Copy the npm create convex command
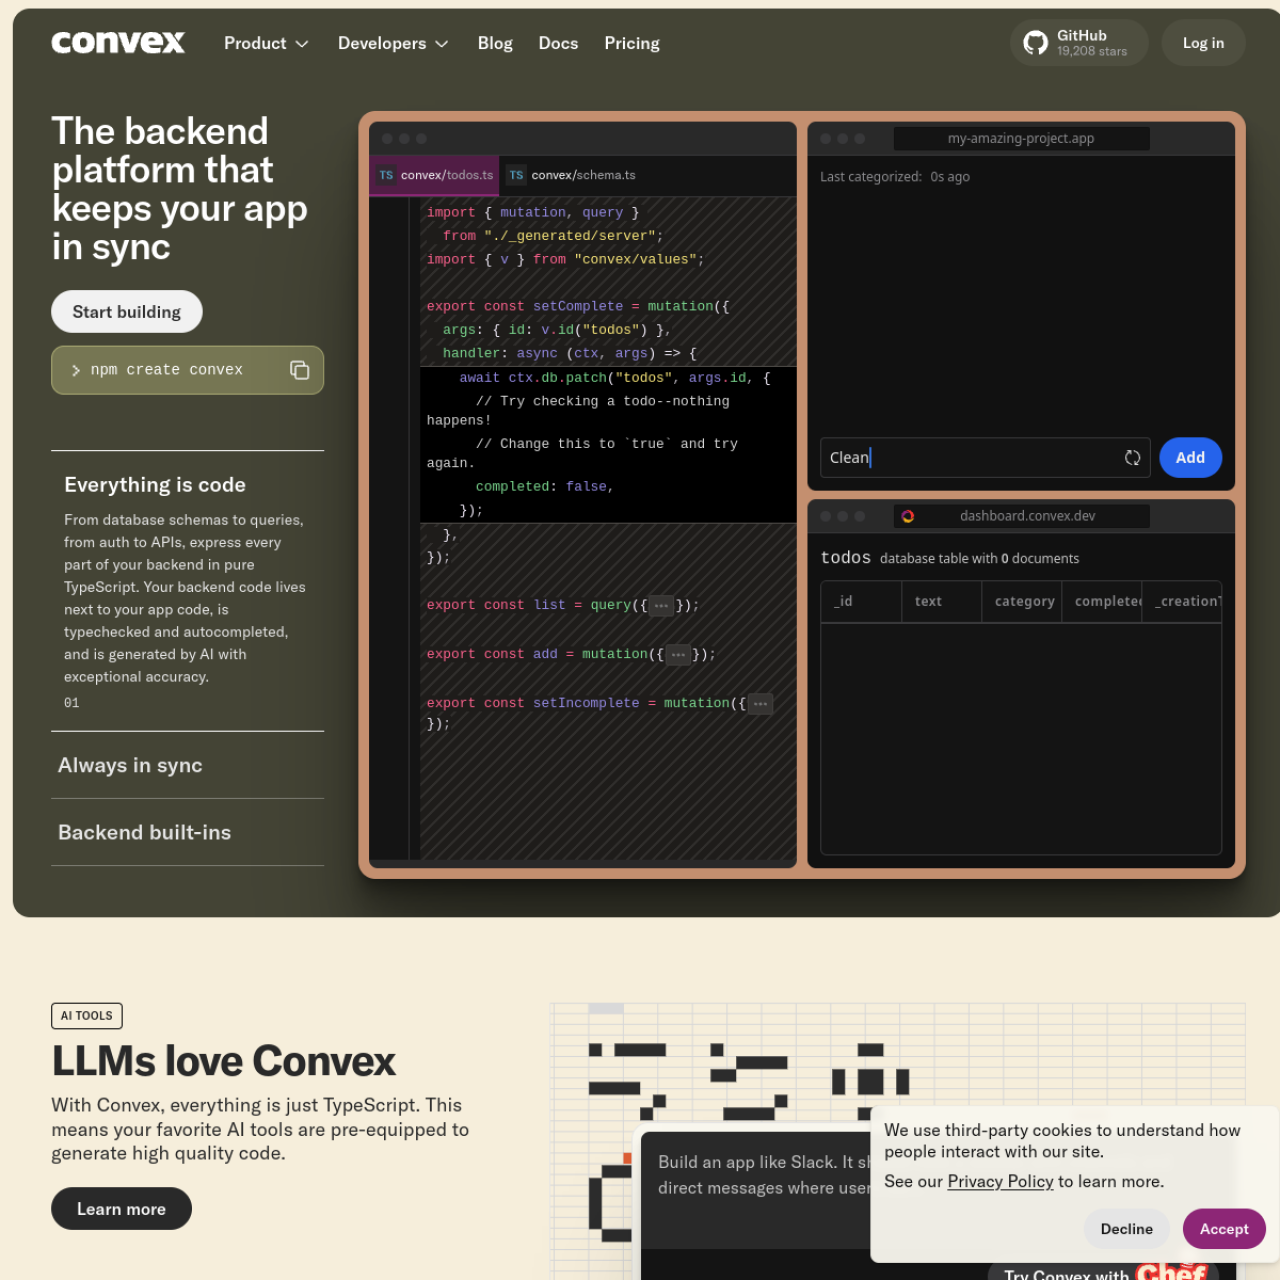 click(x=299, y=370)
